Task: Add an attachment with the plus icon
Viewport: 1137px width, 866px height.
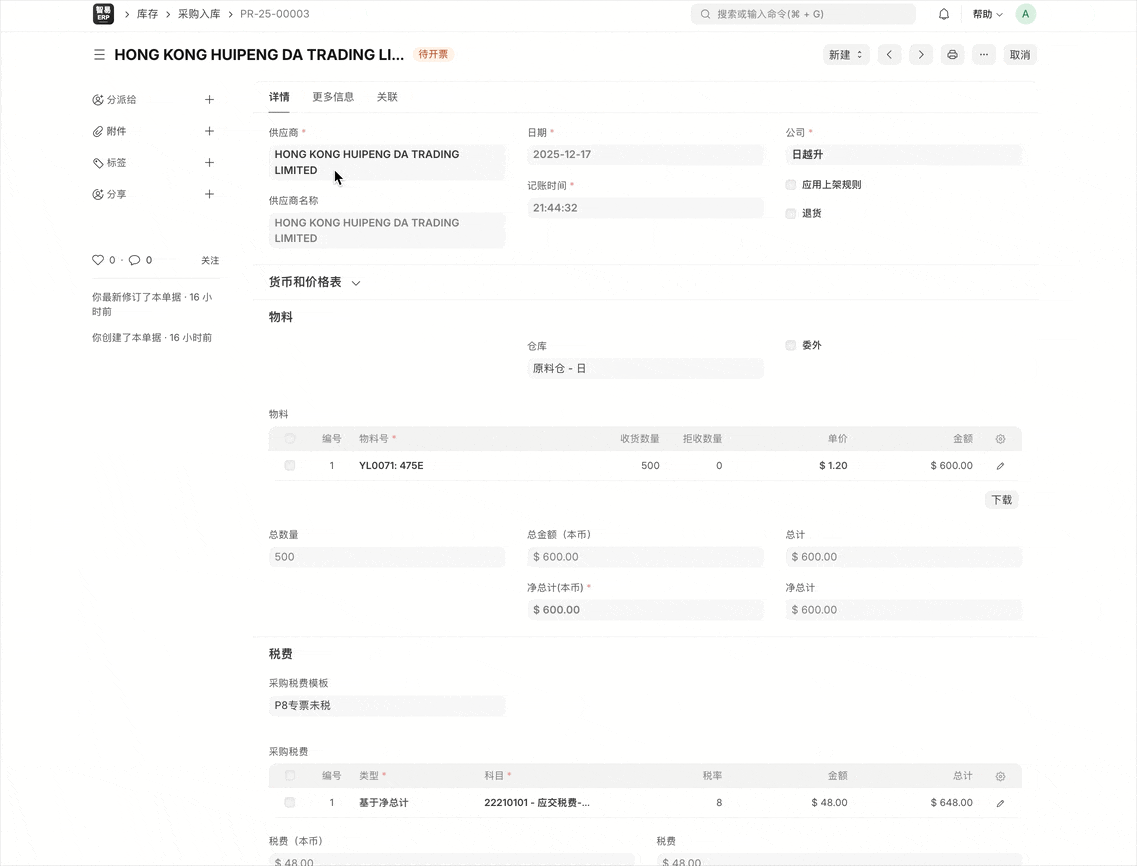Action: pyautogui.click(x=209, y=131)
